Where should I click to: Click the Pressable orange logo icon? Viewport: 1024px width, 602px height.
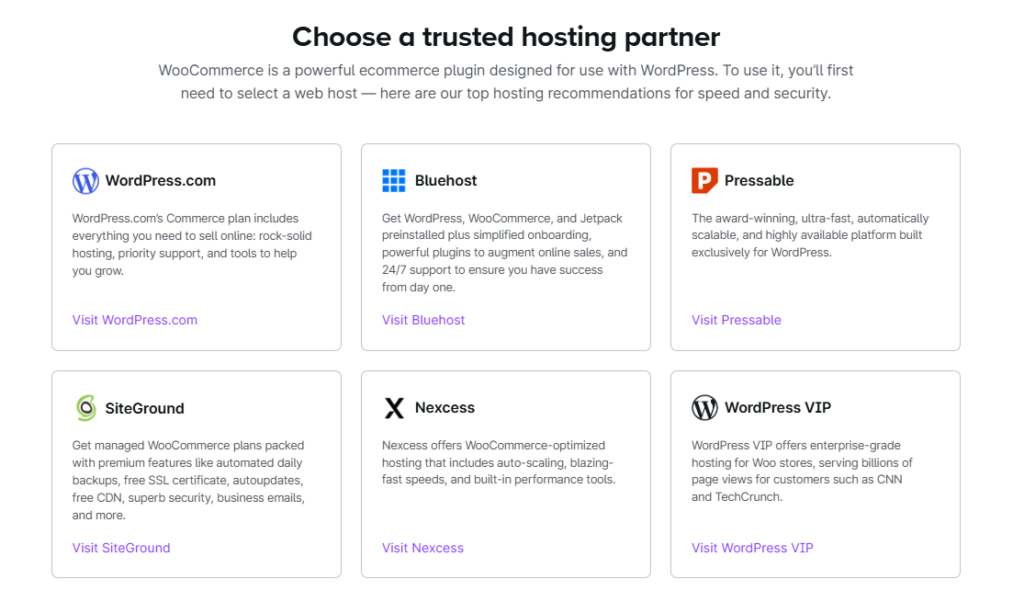(x=704, y=181)
